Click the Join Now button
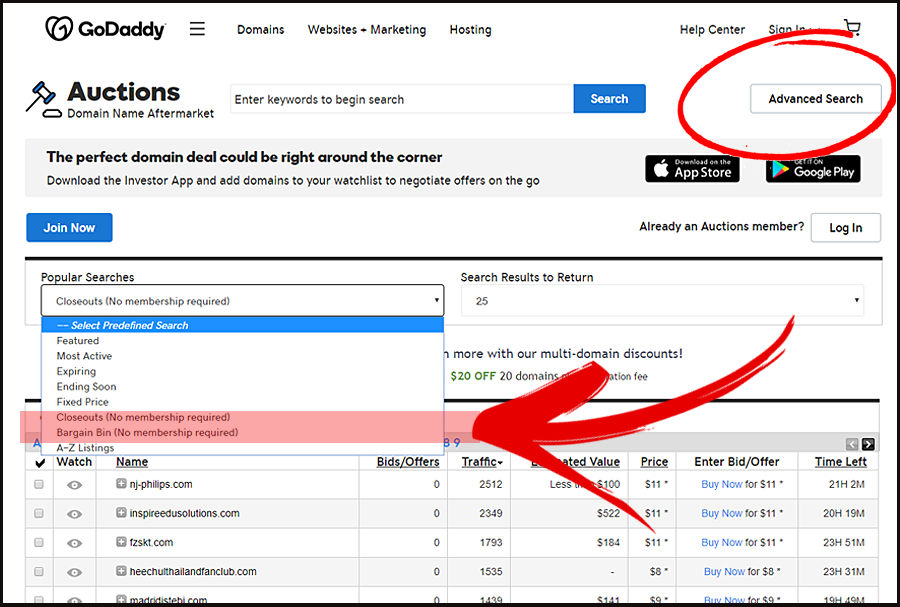900x607 pixels. click(69, 227)
